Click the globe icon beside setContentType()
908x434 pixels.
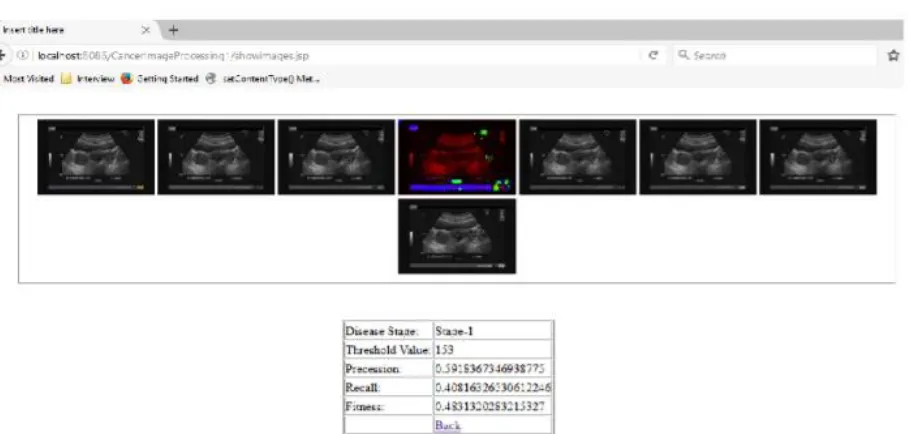[x=211, y=79]
